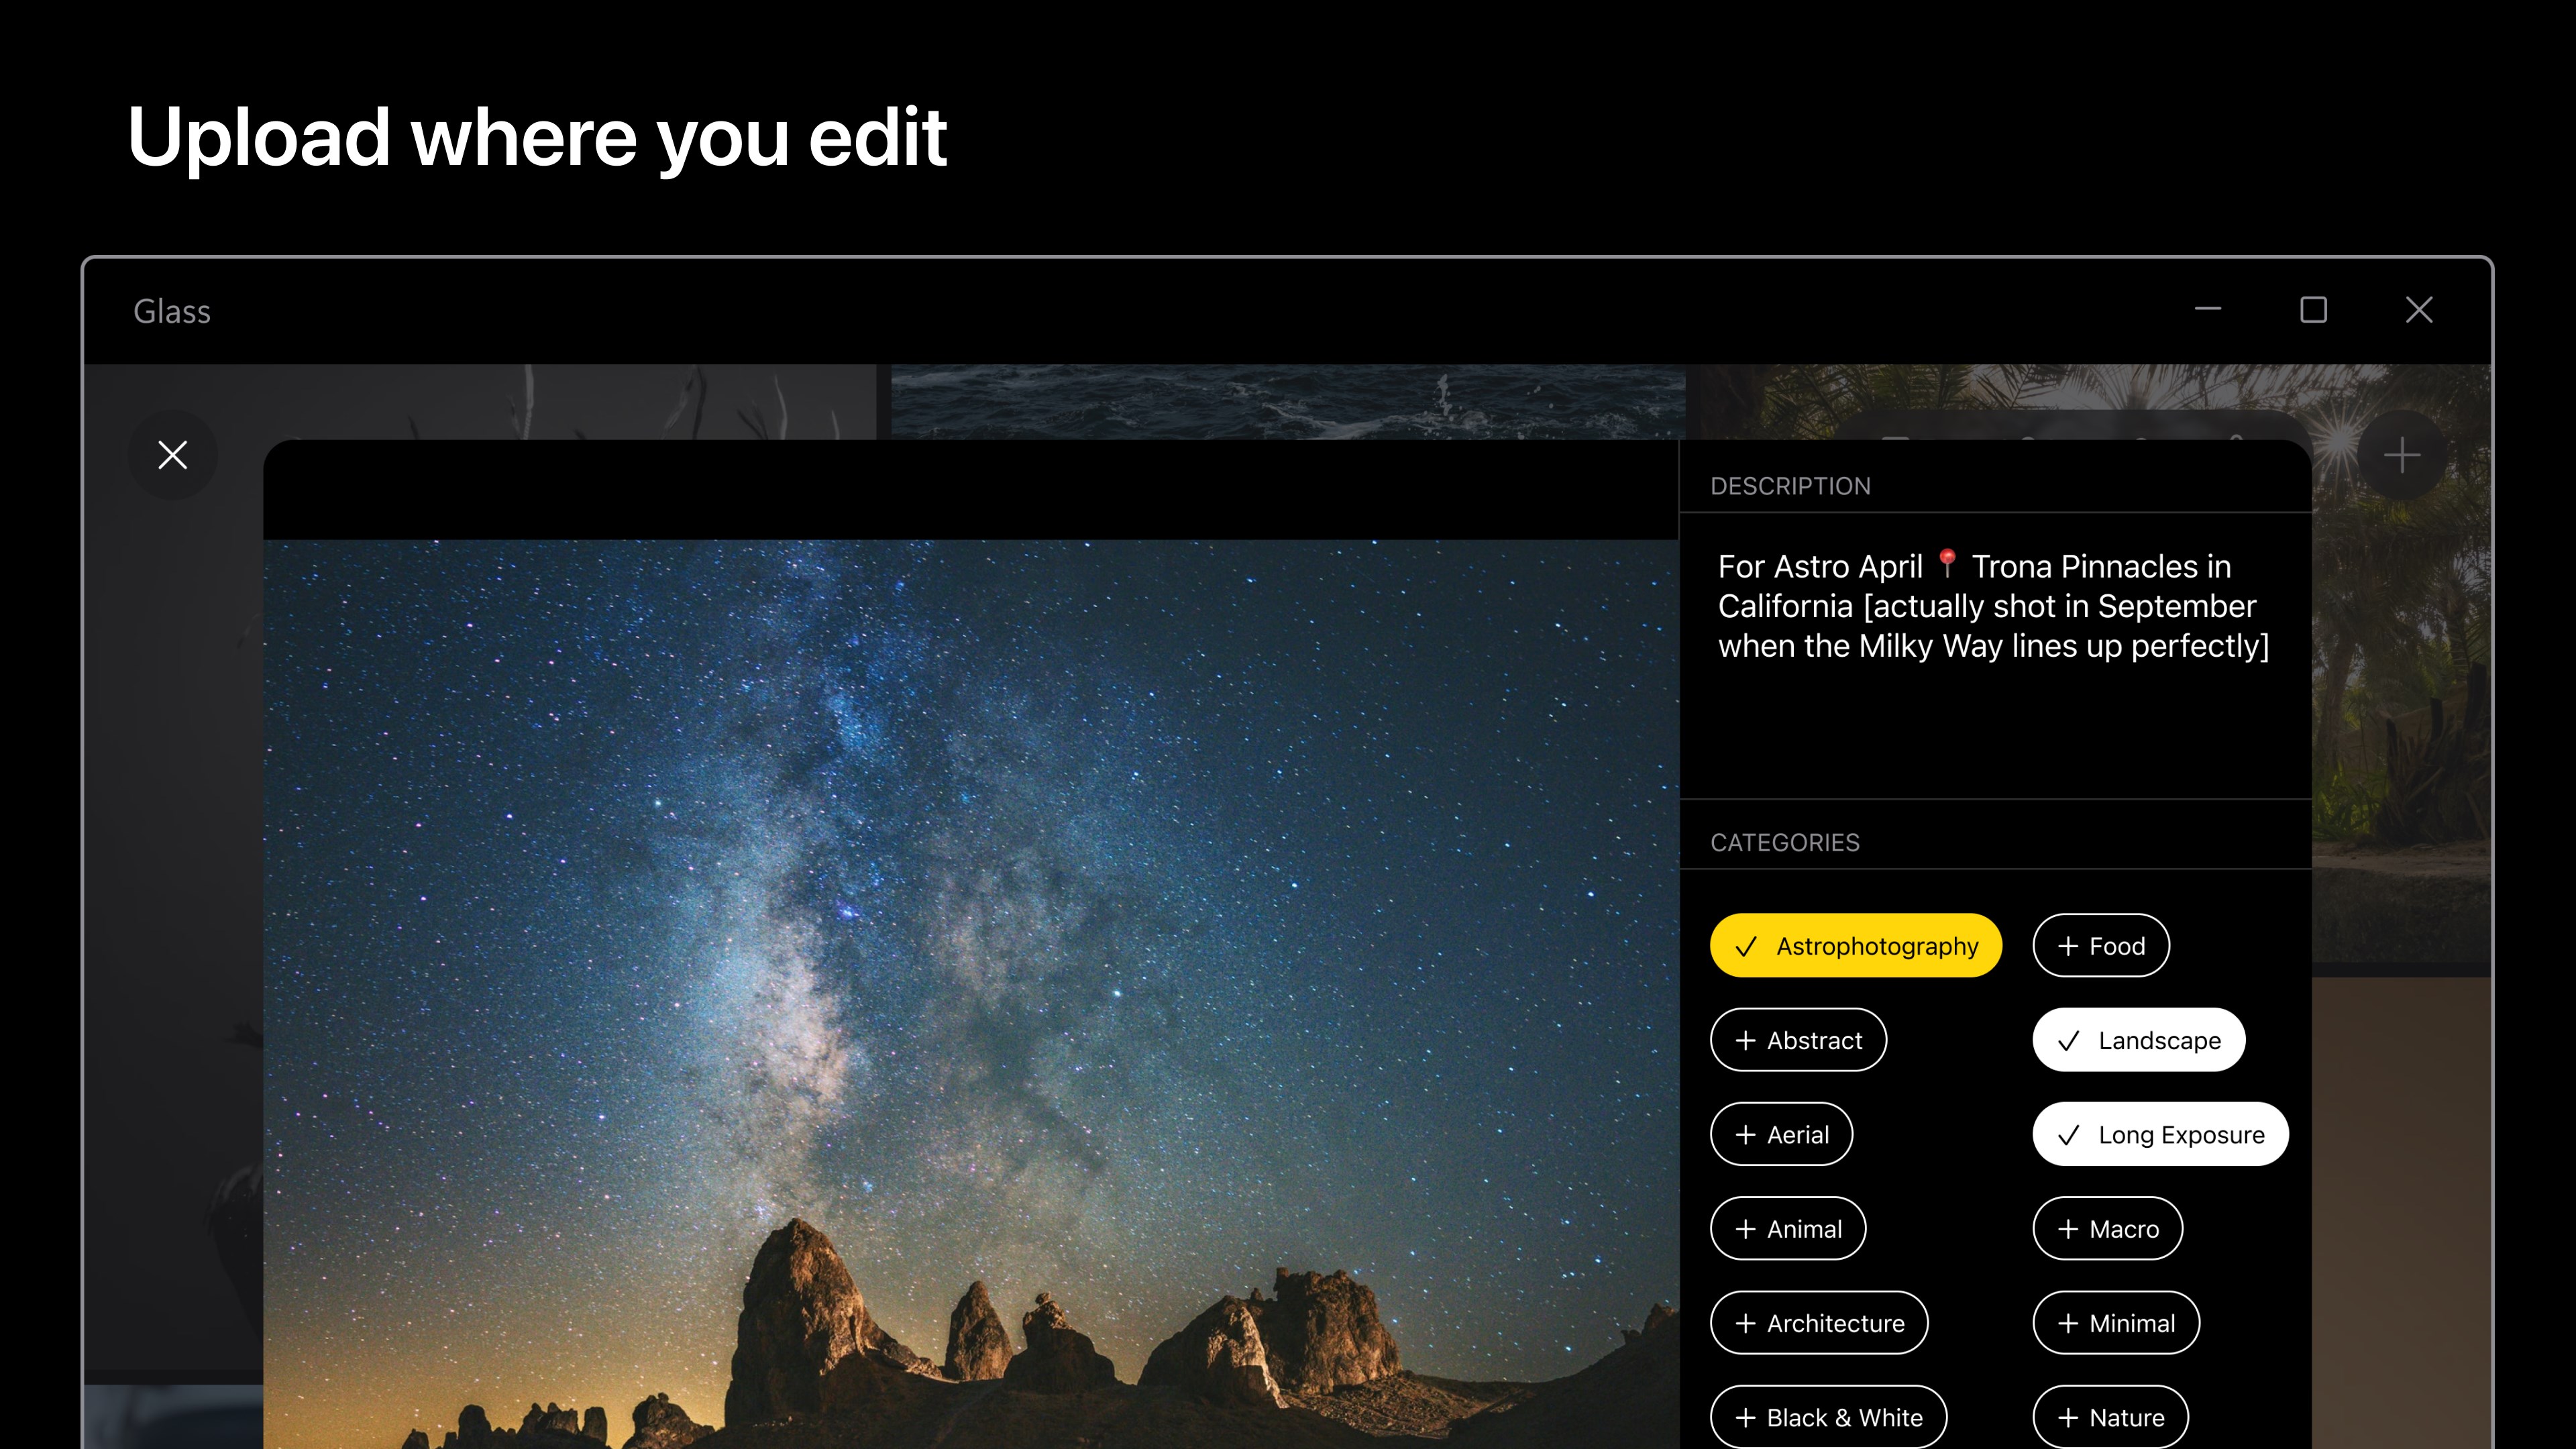Add the Animal category
This screenshot has height=1449, width=2576.
[1788, 1228]
